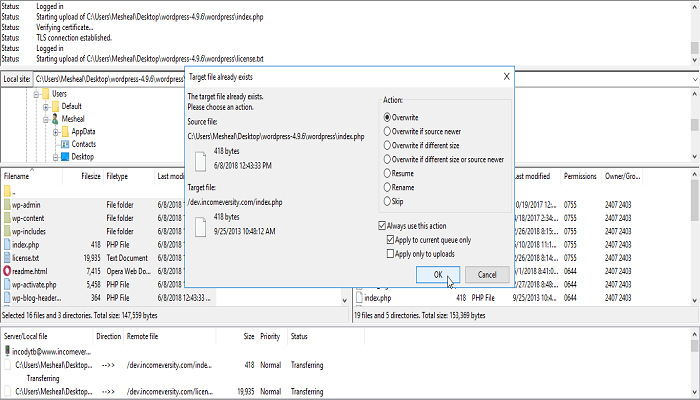Image resolution: width=700 pixels, height=400 pixels.
Task: Sort remote files by Permissions column
Action: coord(581,176)
